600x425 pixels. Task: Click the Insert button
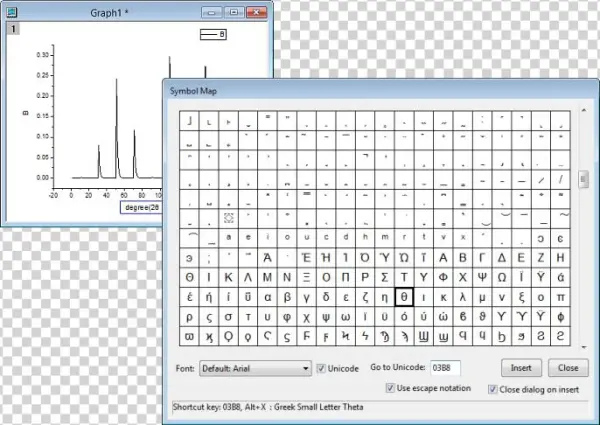click(521, 368)
